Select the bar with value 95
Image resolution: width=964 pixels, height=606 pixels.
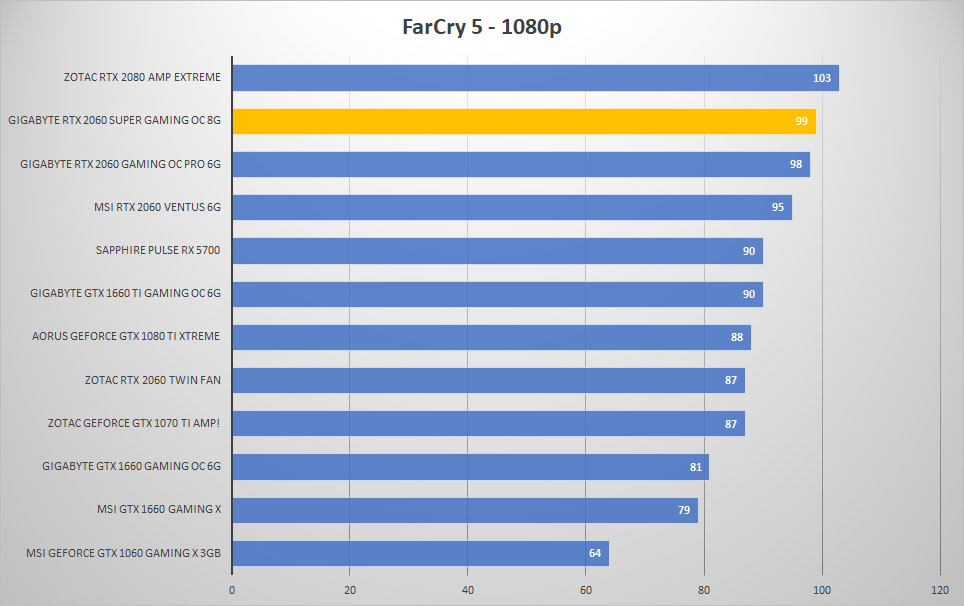(513, 207)
